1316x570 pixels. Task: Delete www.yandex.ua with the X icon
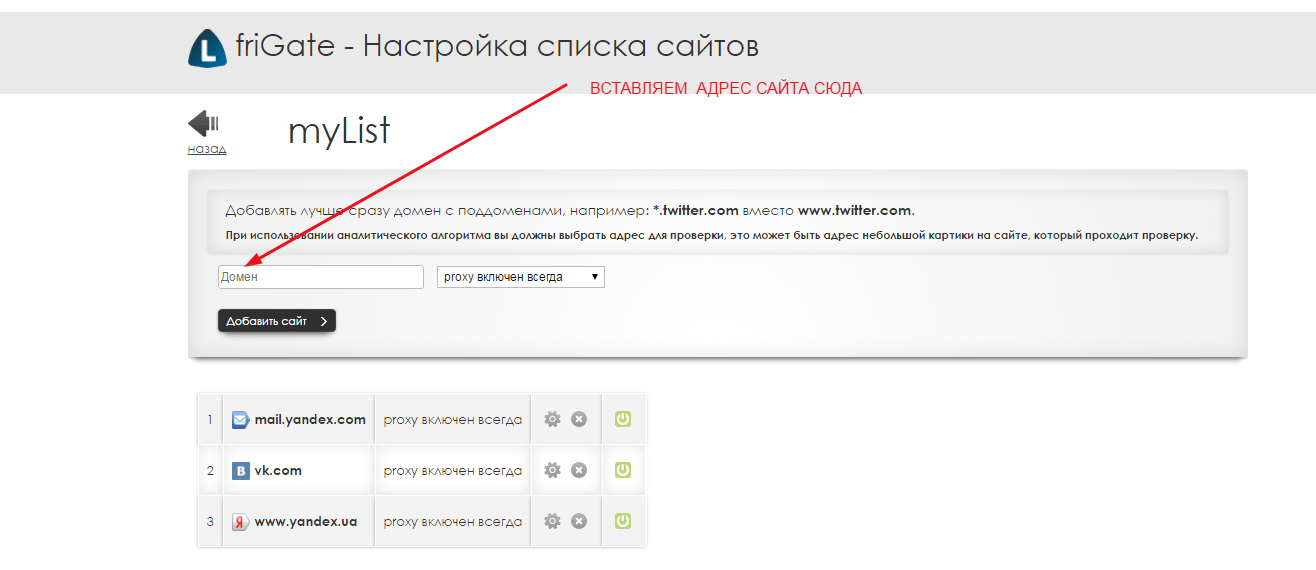[x=579, y=521]
